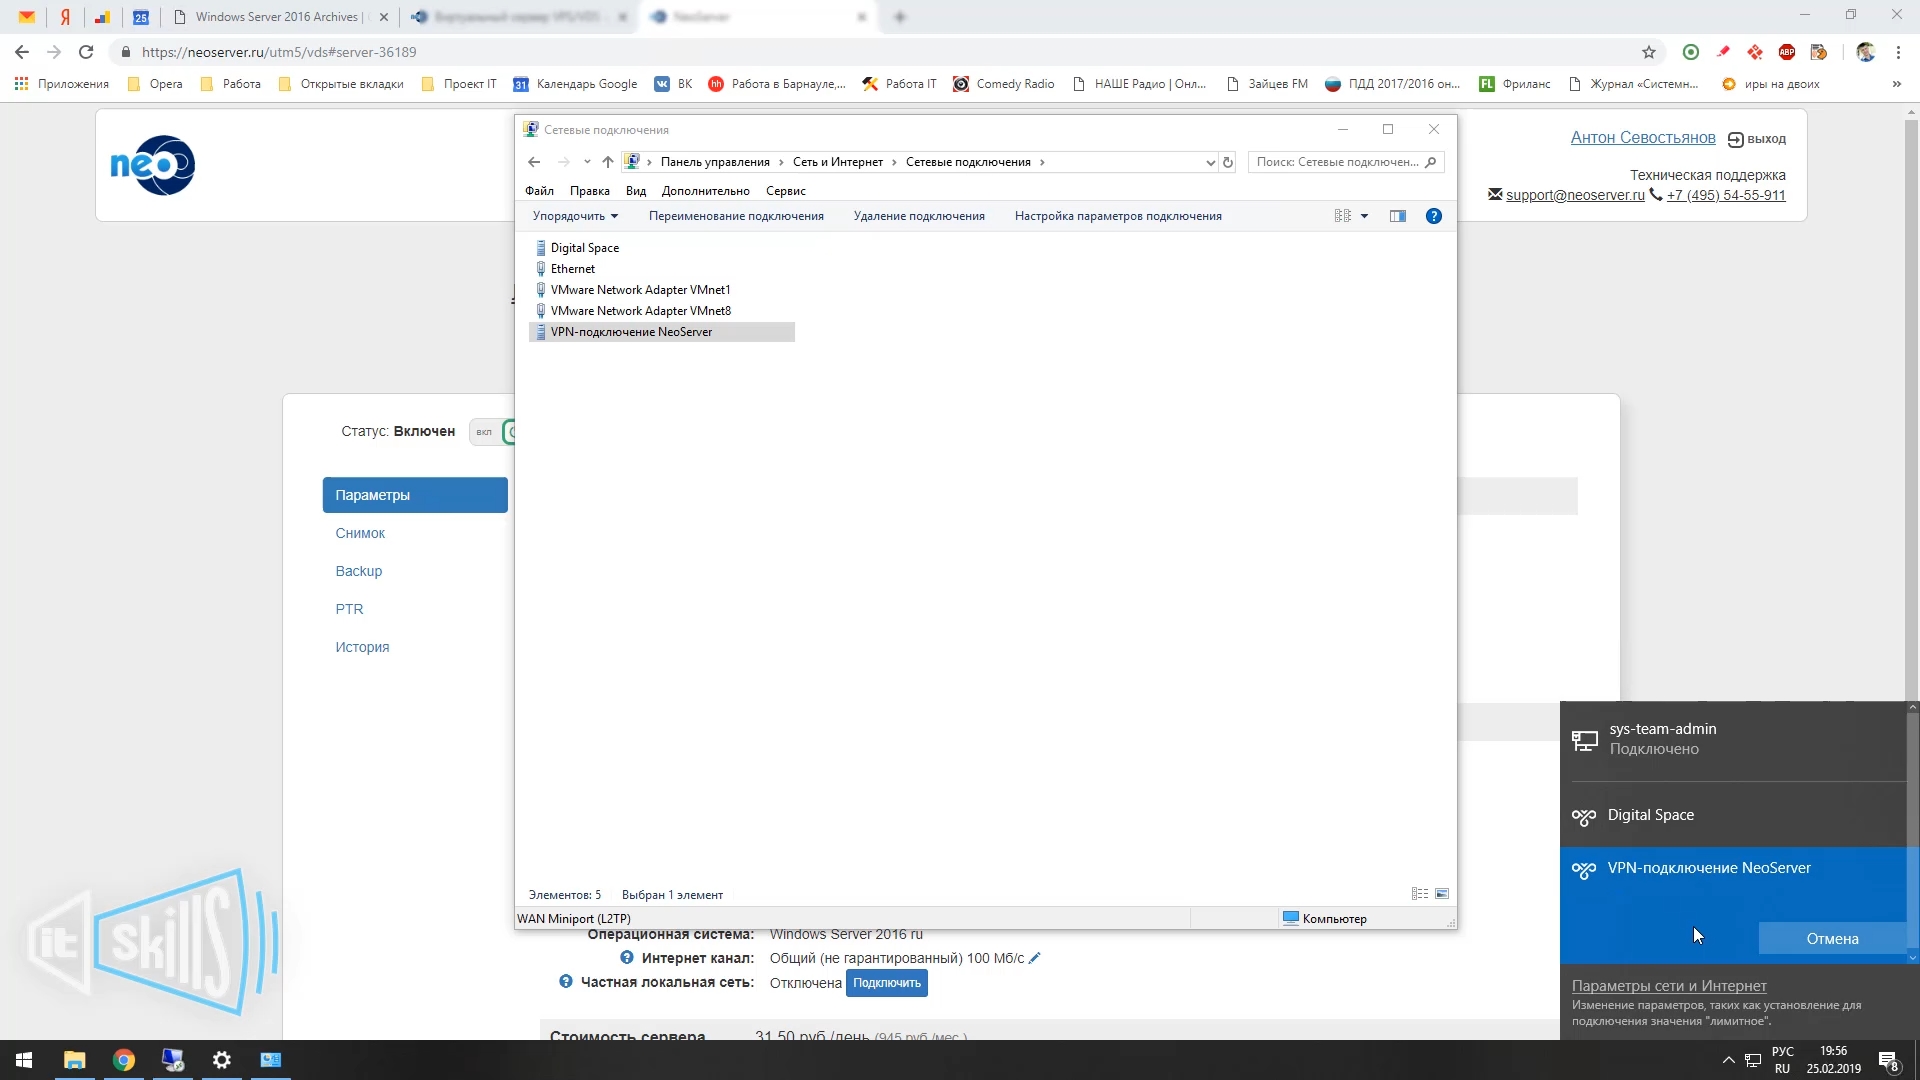Toggle the preview pane icon in Explorer toolbar
Image resolution: width=1920 pixels, height=1080 pixels.
(1398, 216)
